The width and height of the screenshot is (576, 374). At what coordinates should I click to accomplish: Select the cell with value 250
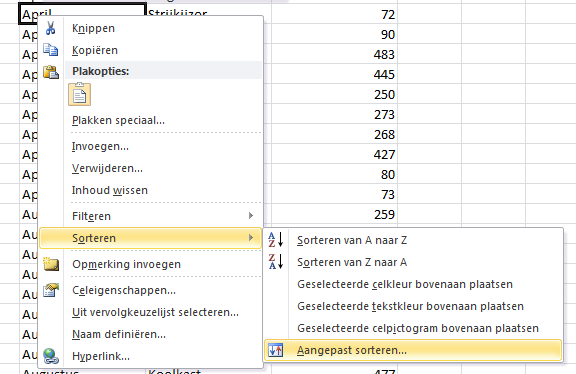point(334,94)
